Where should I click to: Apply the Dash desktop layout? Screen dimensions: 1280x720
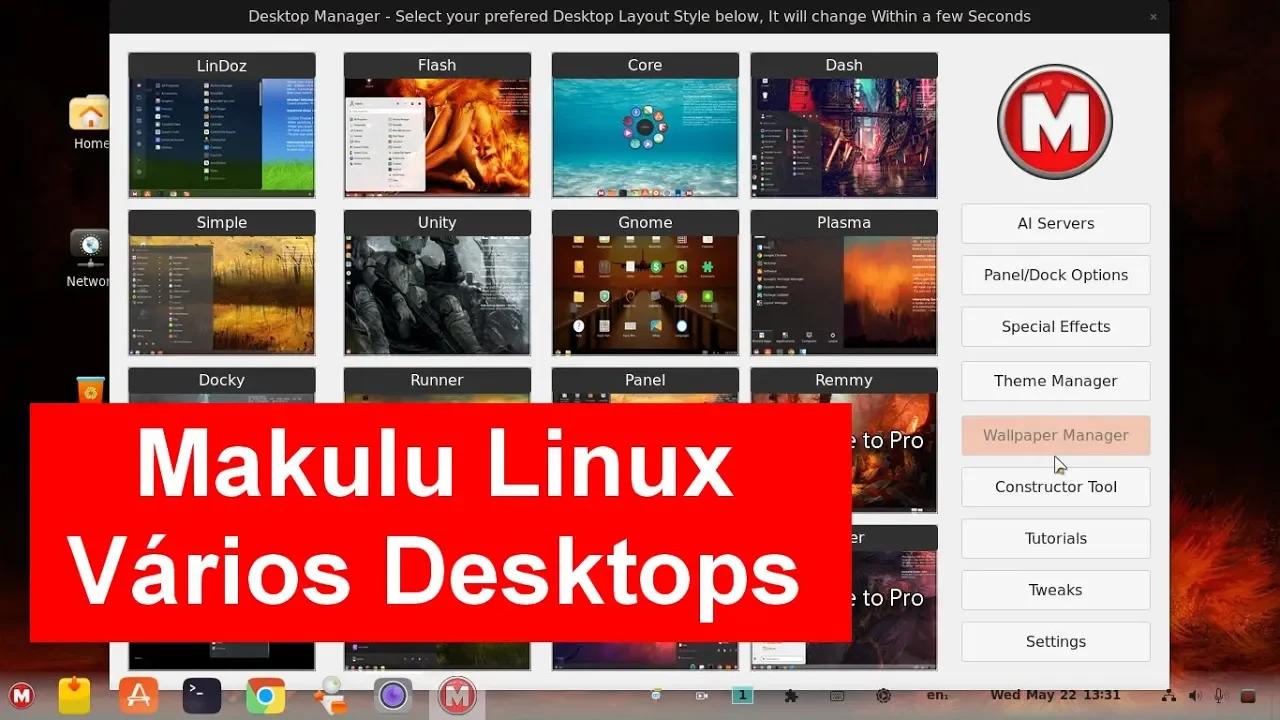coord(844,125)
